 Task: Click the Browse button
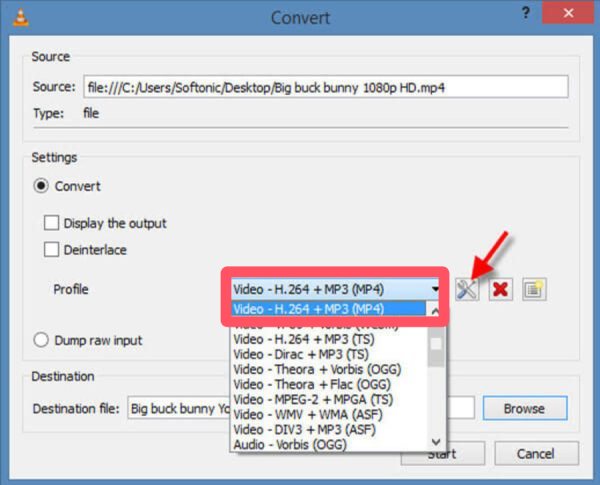point(524,408)
